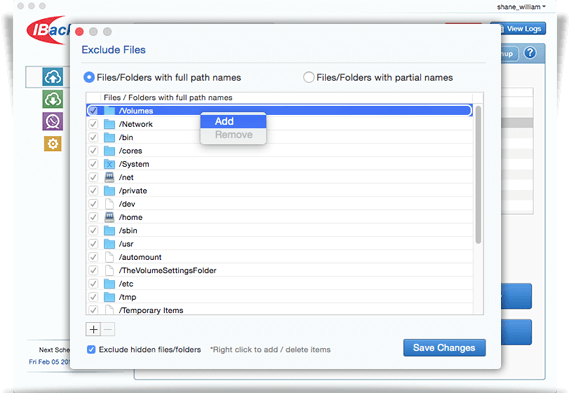Click the plus button to add item
Image resolution: width=570 pixels, height=393 pixels.
(93, 329)
